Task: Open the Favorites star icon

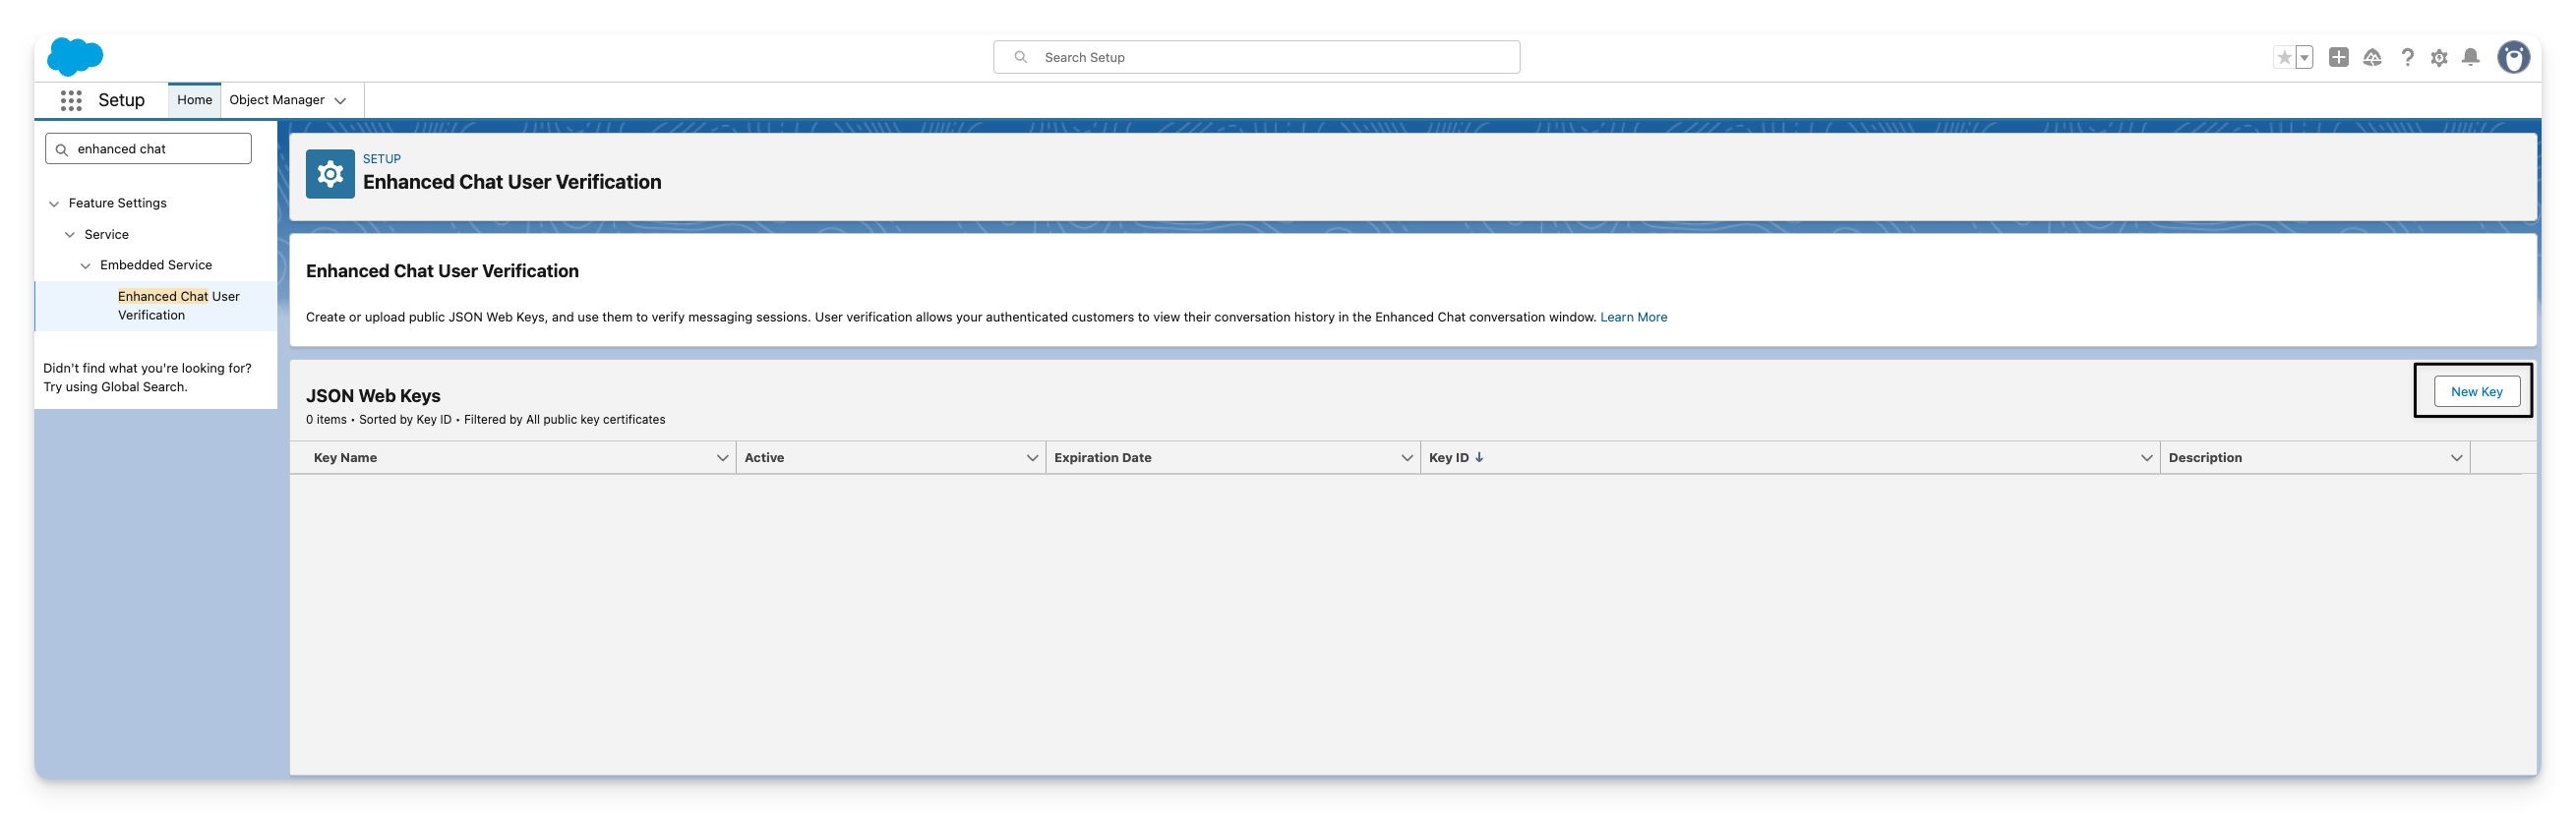Action: coord(2283,58)
